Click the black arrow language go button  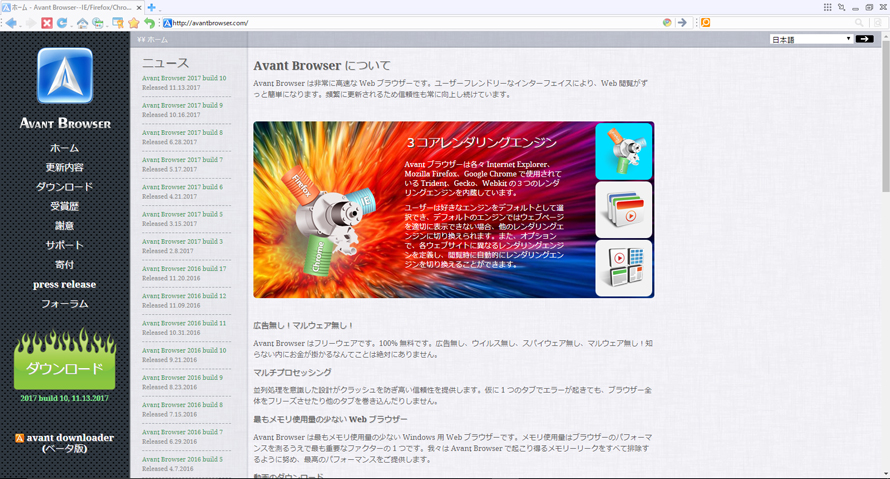click(864, 39)
